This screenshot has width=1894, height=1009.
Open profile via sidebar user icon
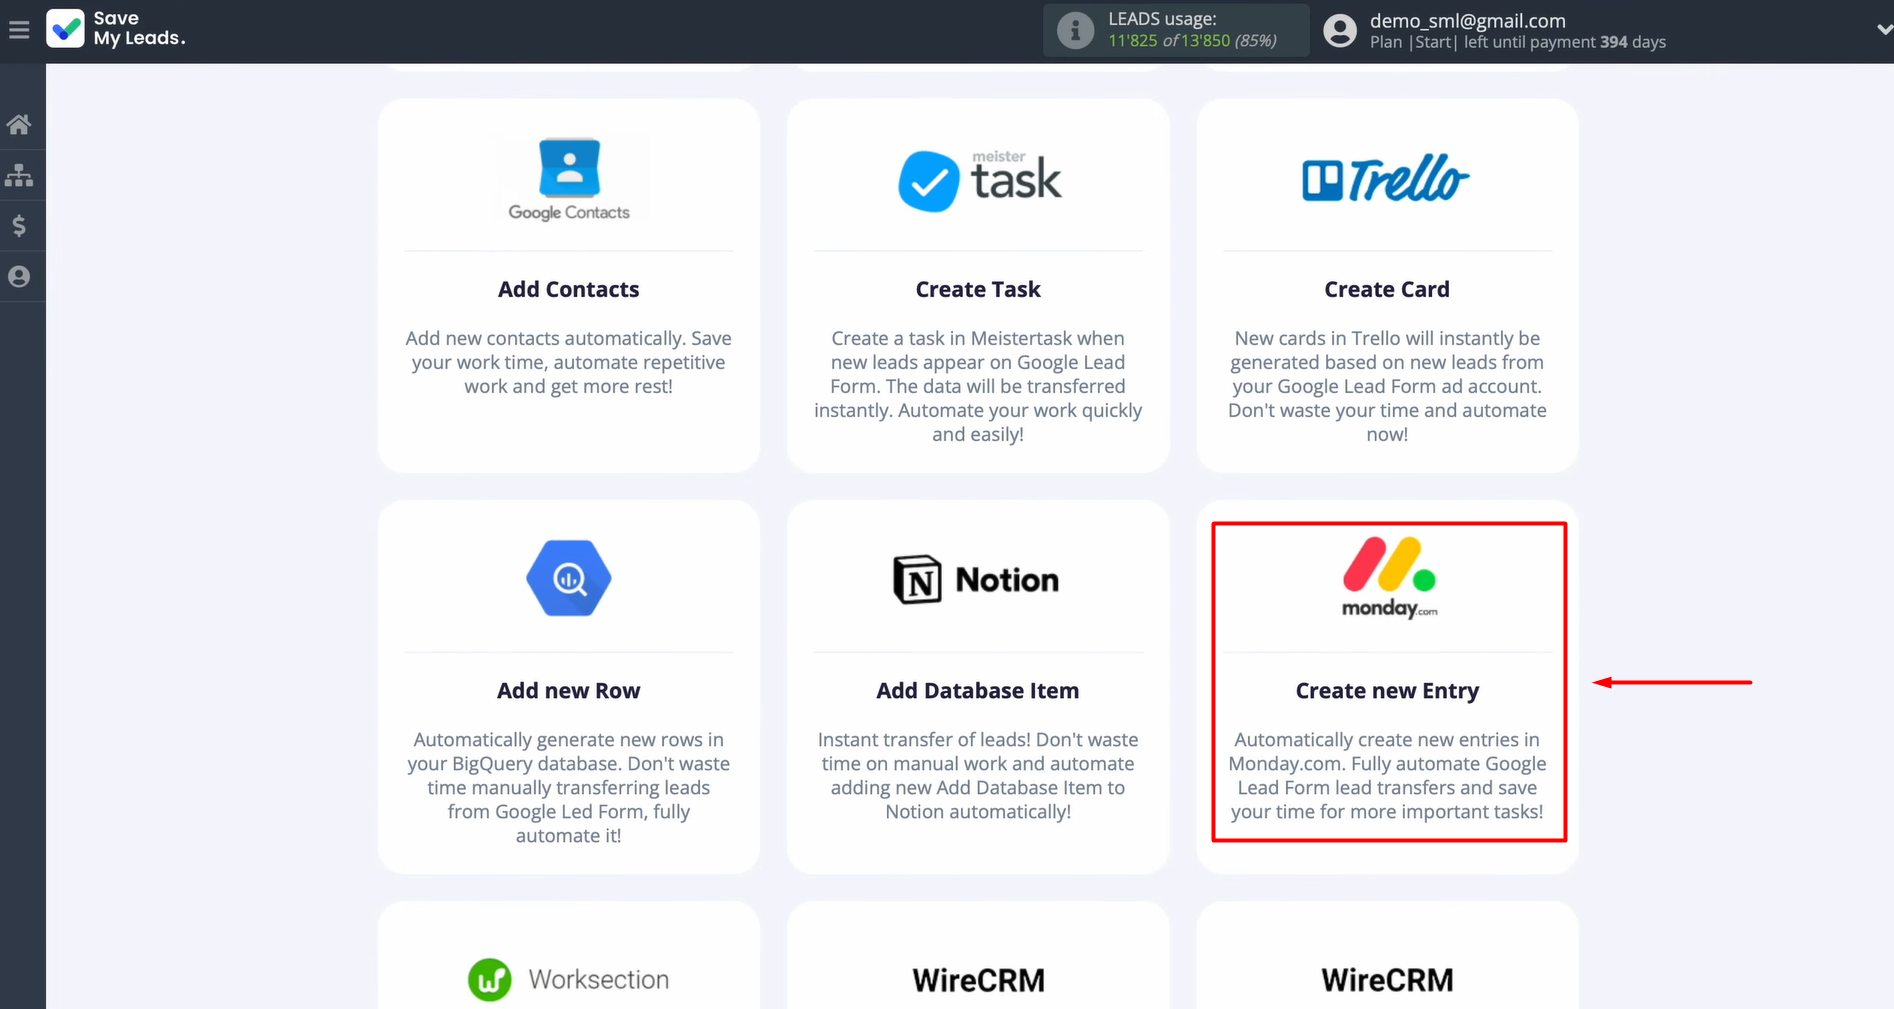coord(19,277)
